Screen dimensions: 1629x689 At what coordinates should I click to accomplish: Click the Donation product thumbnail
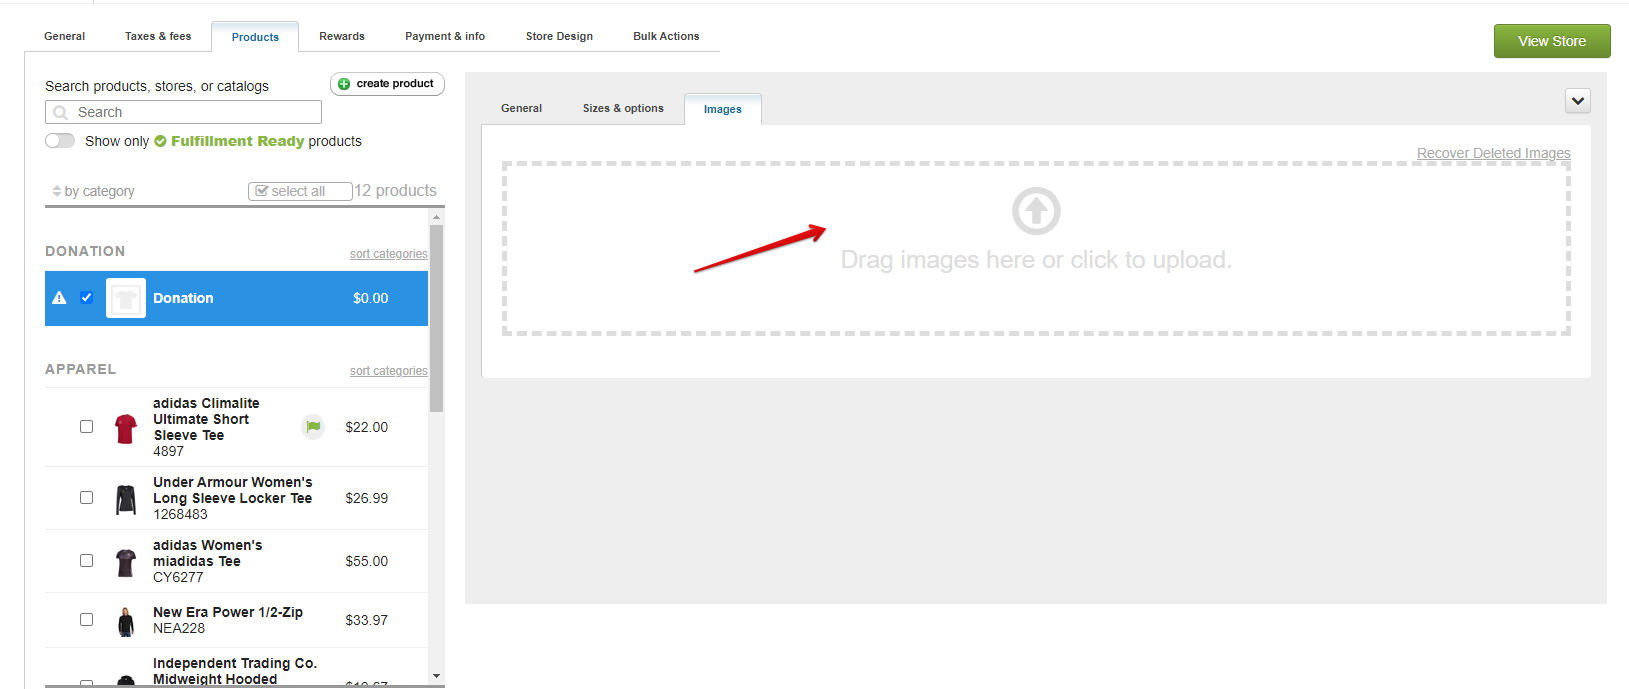126,298
